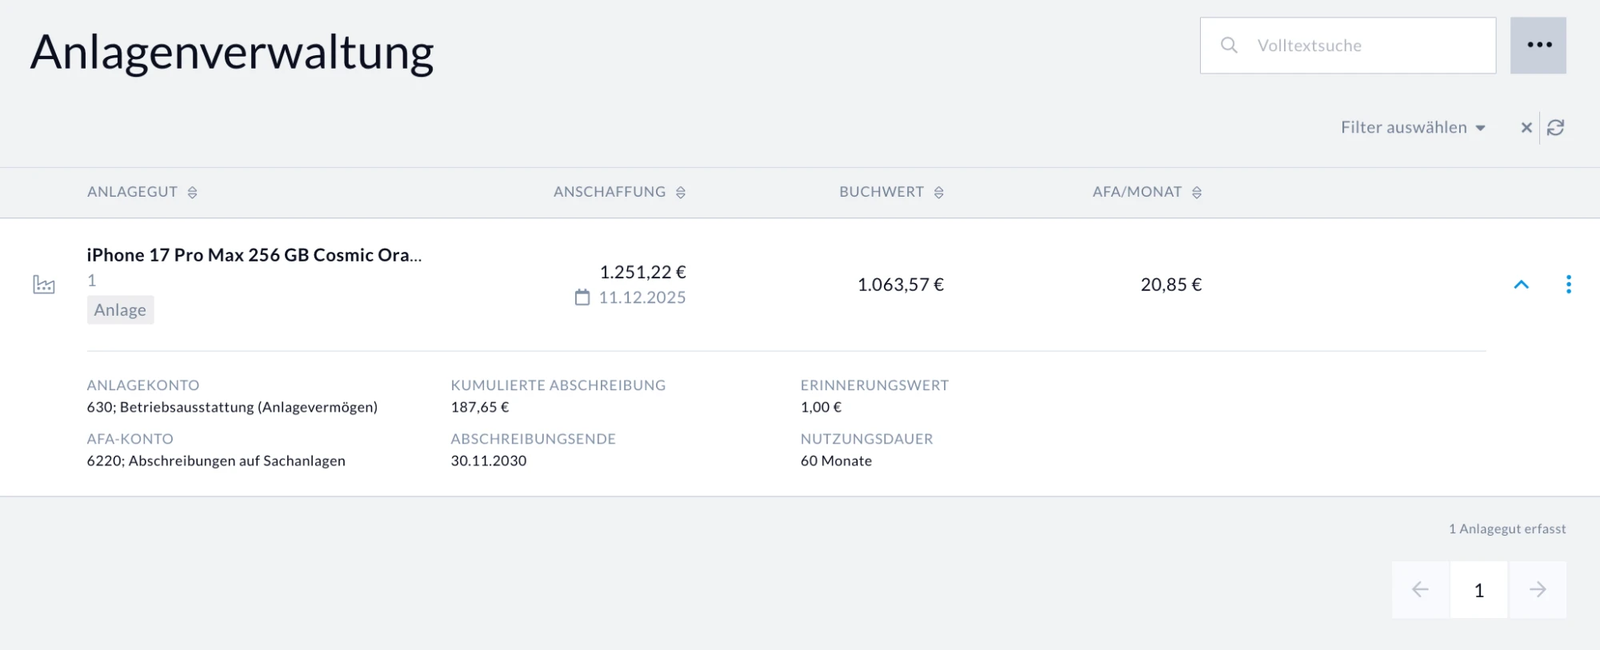Sort by Buchwert column
The height and width of the screenshot is (650, 1600).
coord(939,192)
